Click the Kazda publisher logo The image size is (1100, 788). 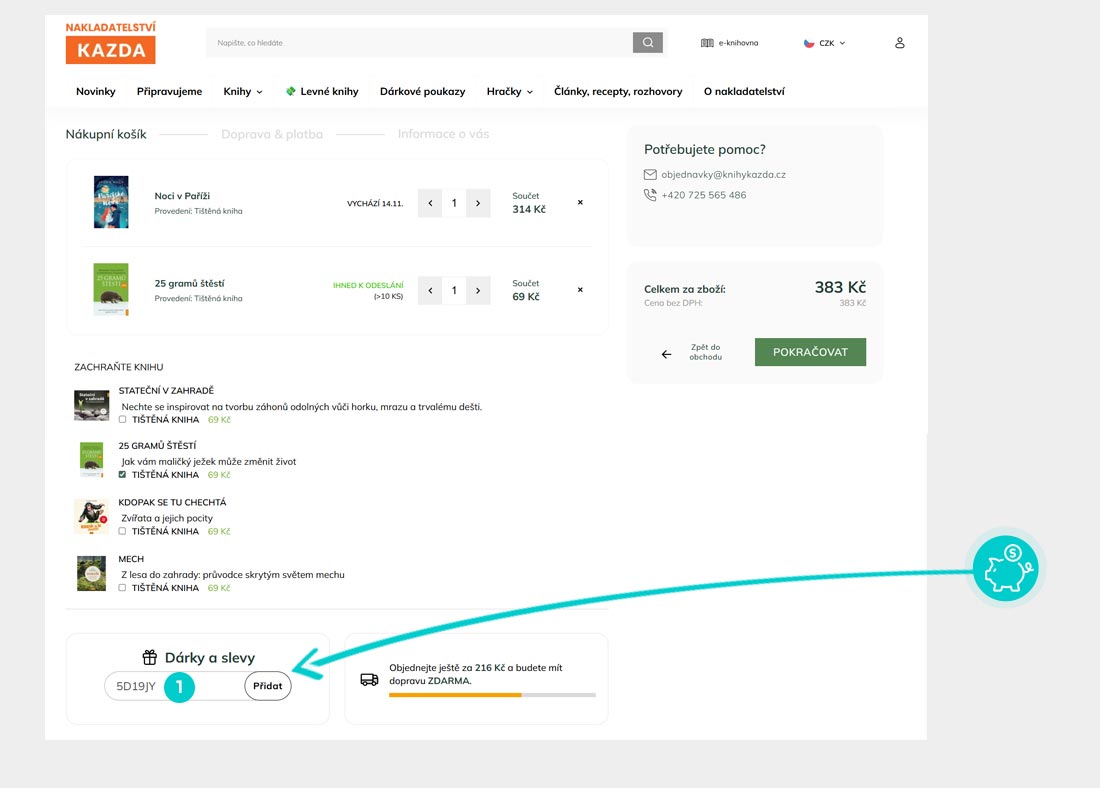click(x=111, y=43)
